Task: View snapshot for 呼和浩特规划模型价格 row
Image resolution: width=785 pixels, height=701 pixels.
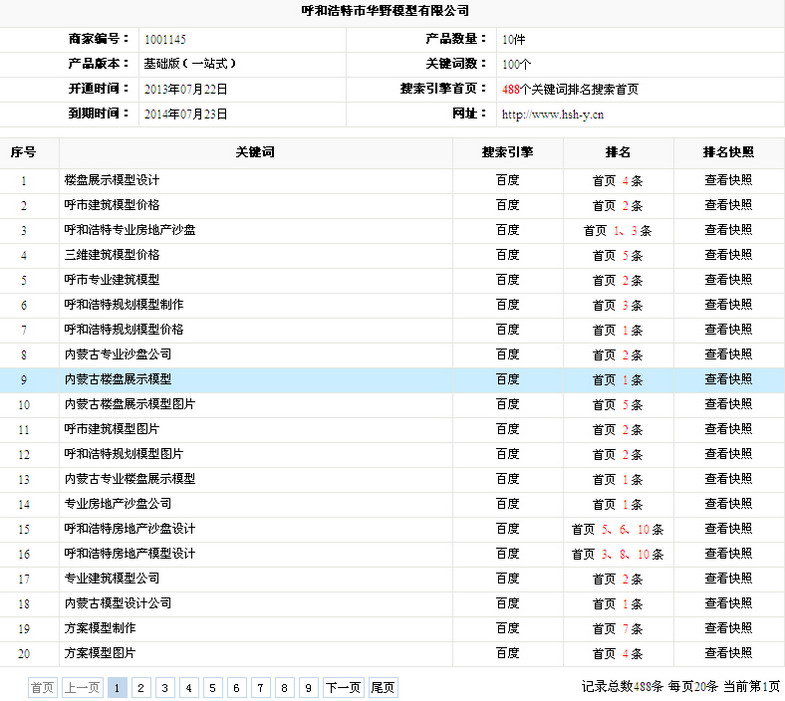Action: pyautogui.click(x=728, y=330)
